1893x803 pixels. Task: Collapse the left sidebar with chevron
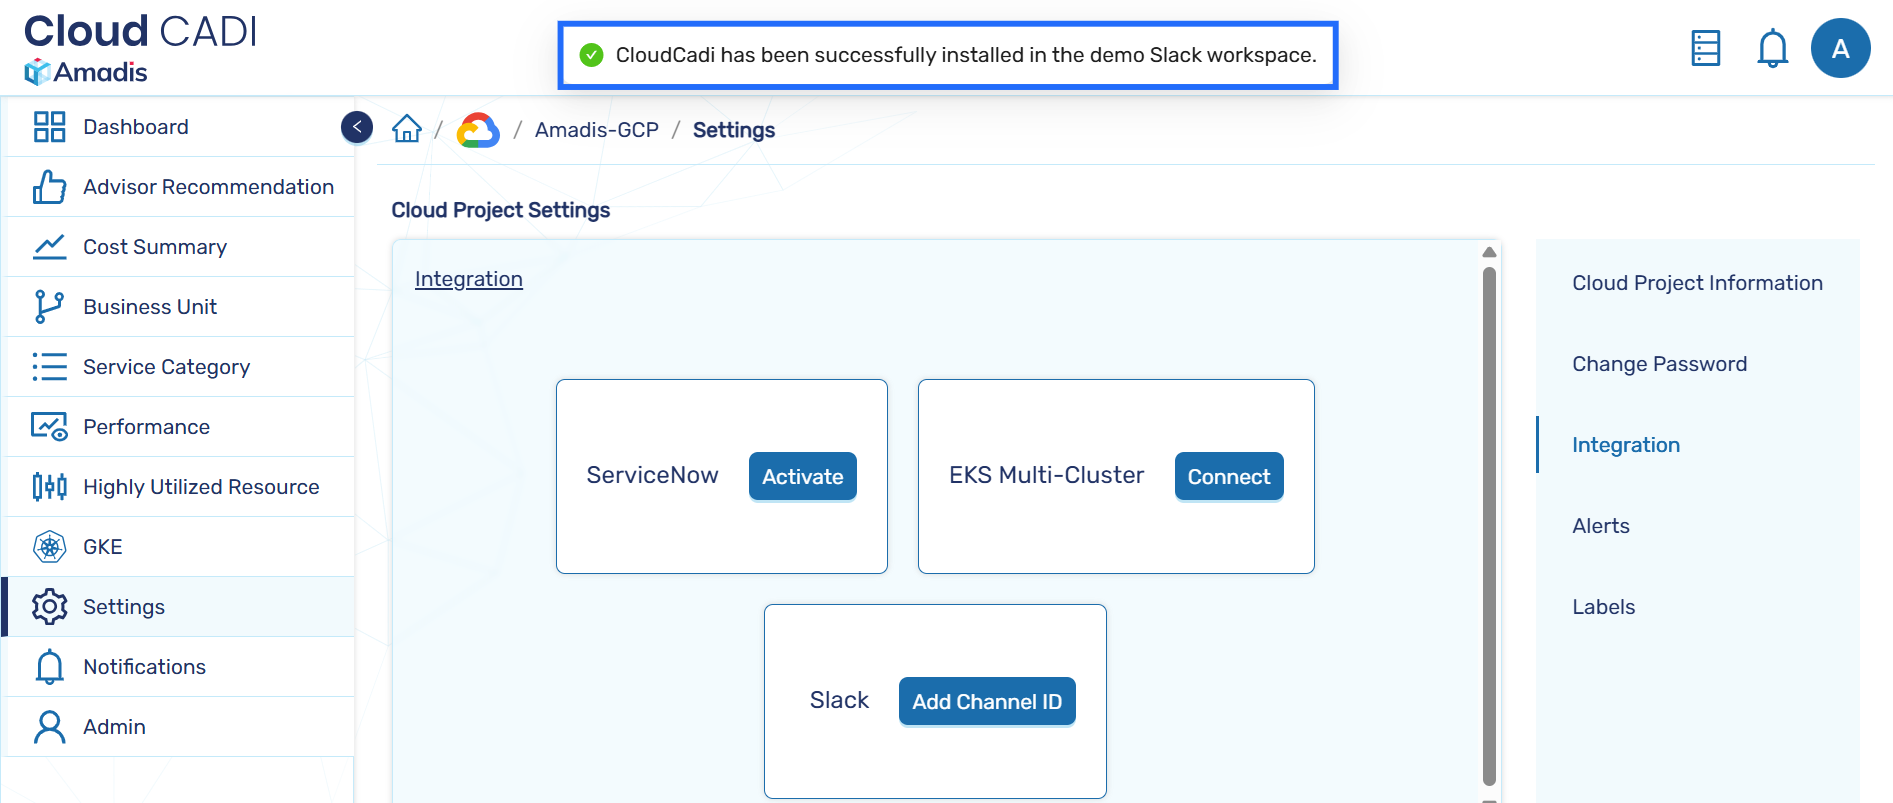click(357, 127)
